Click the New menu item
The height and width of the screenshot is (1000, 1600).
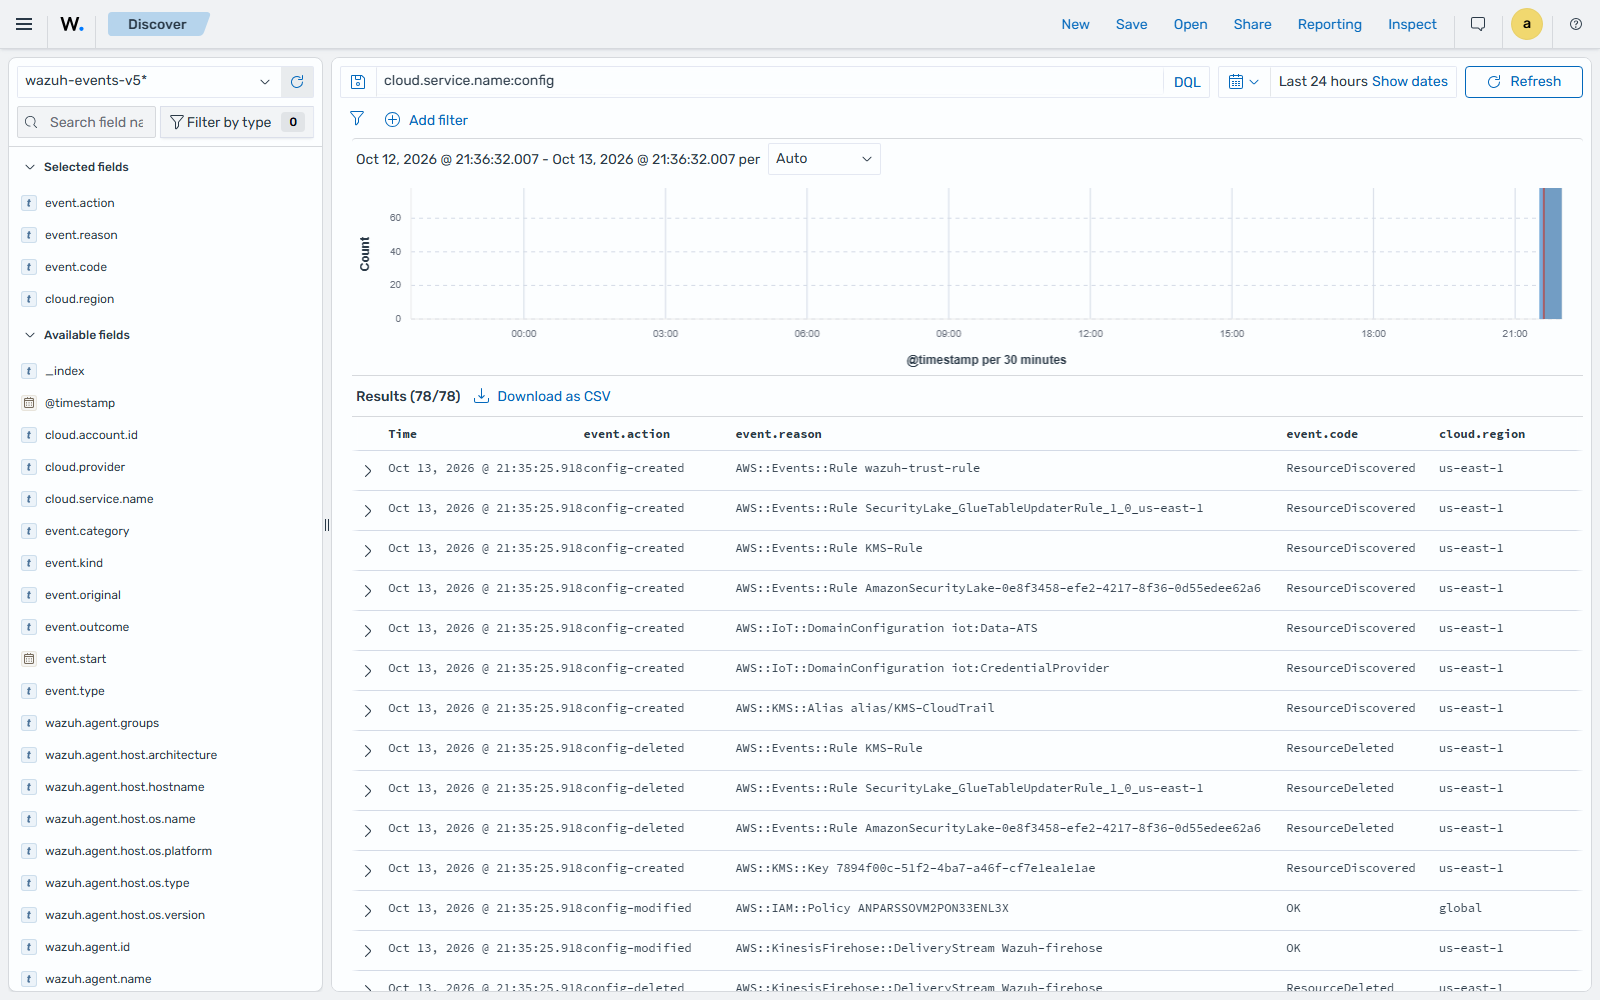1076,24
